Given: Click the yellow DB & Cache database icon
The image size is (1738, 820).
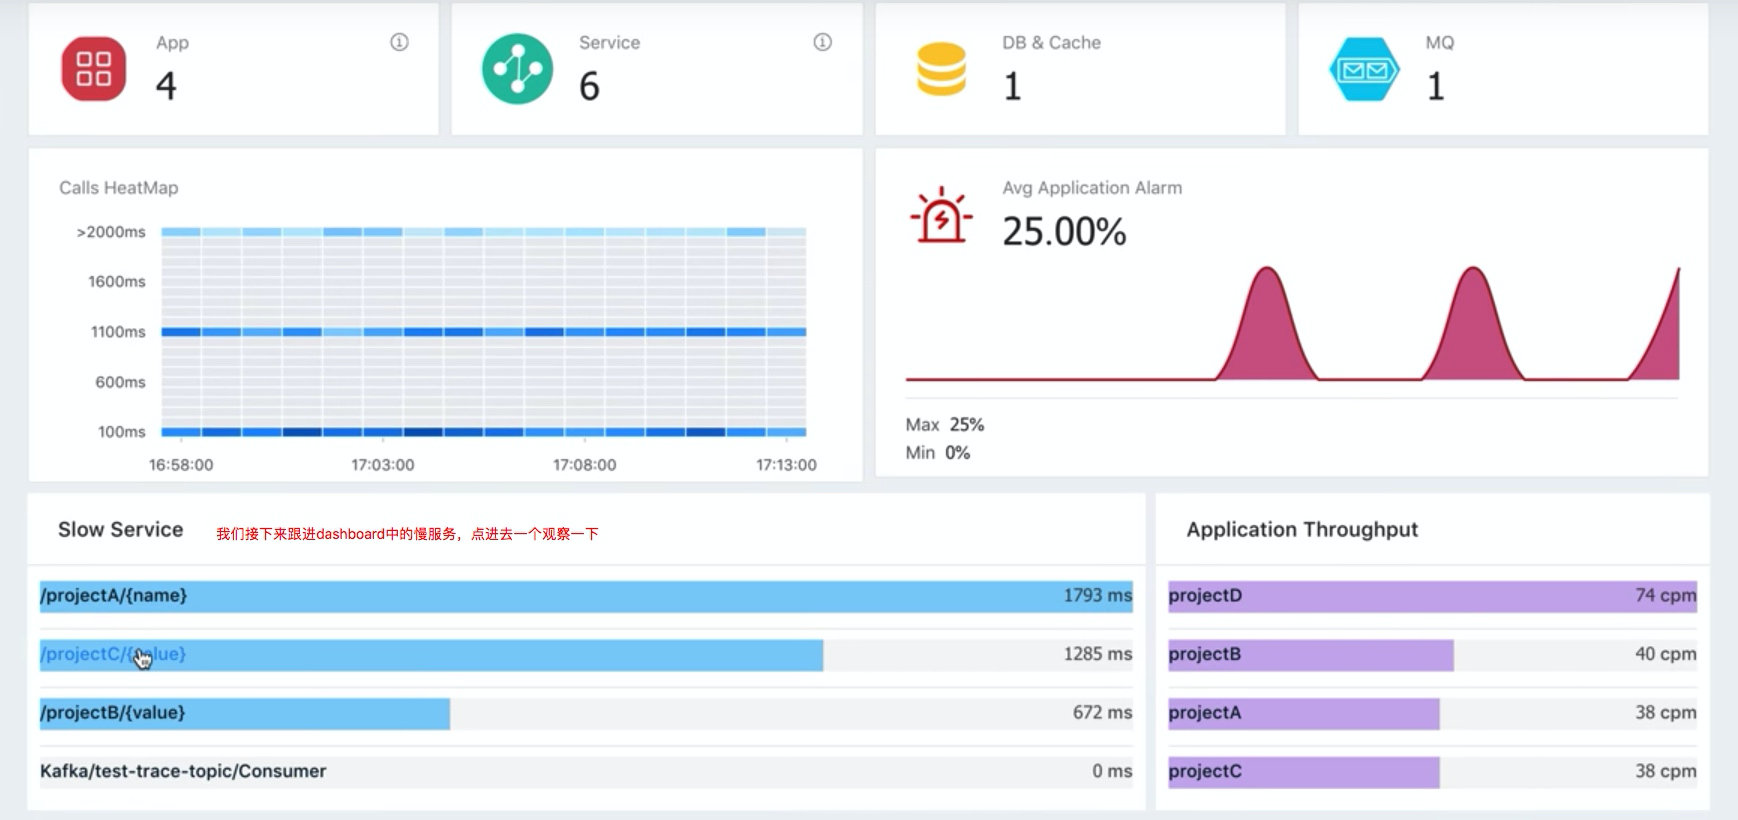Looking at the screenshot, I should point(941,69).
